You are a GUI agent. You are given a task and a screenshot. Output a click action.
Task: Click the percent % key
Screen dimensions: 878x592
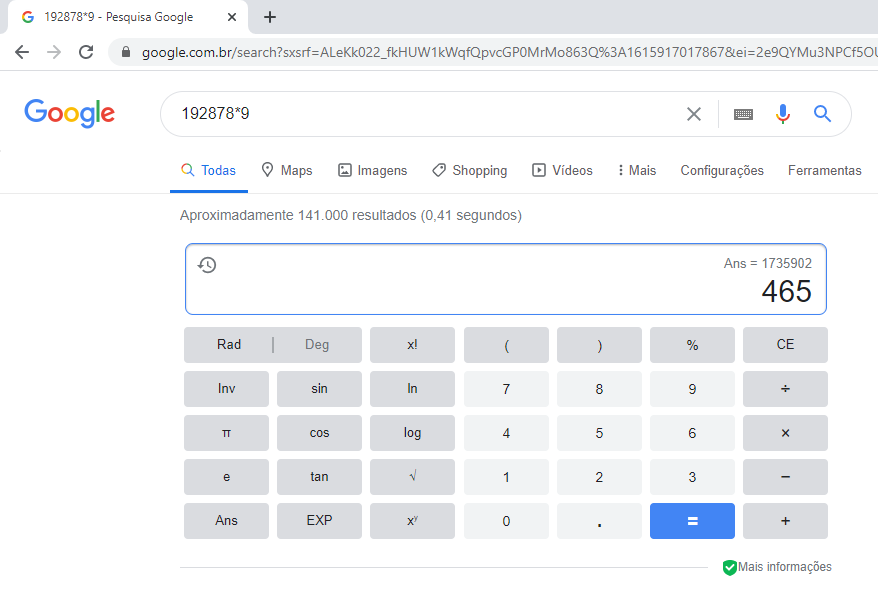click(692, 344)
